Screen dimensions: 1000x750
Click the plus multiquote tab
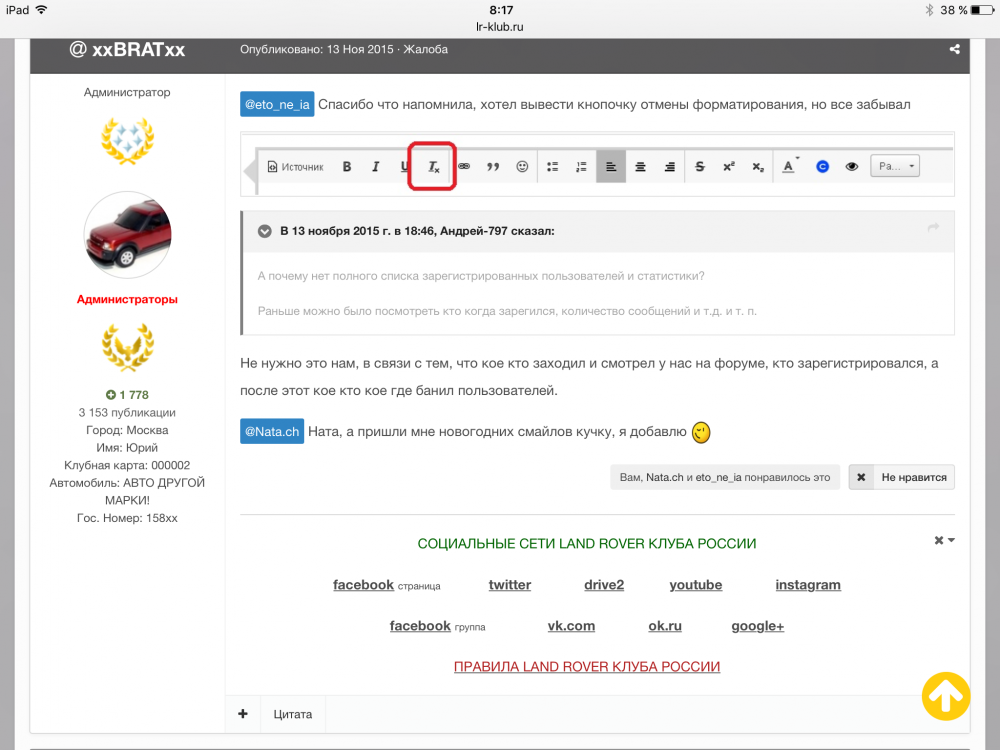[243, 714]
